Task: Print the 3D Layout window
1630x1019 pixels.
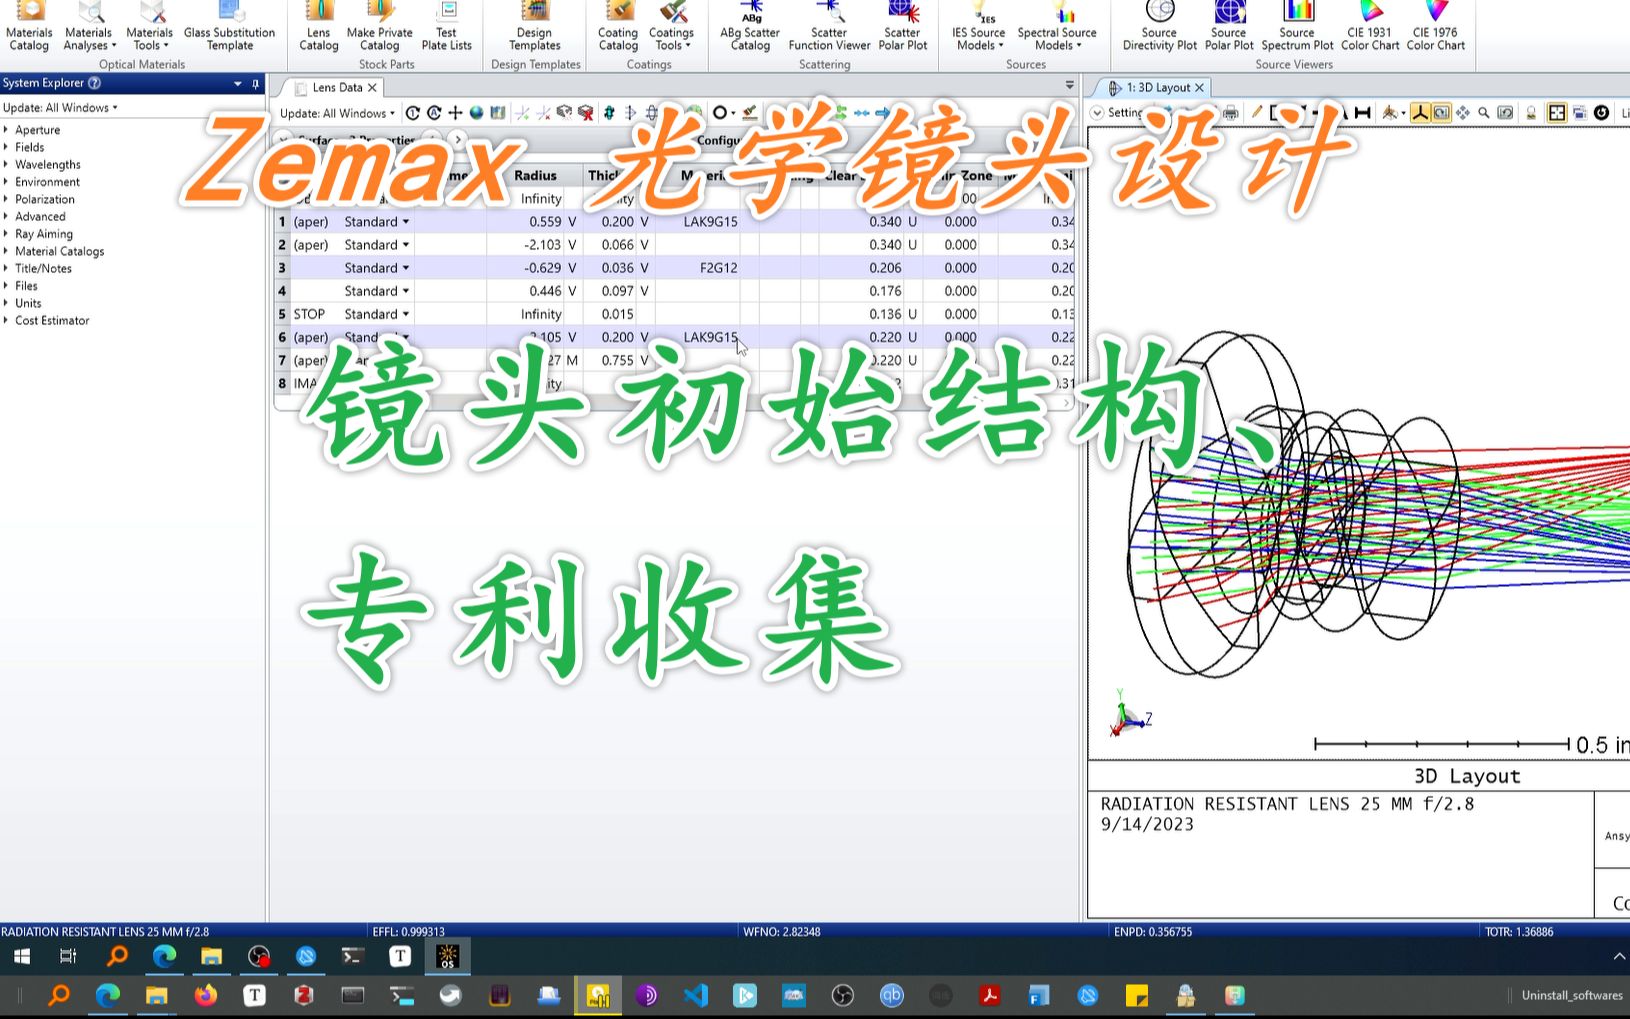Action: pyautogui.click(x=1231, y=113)
